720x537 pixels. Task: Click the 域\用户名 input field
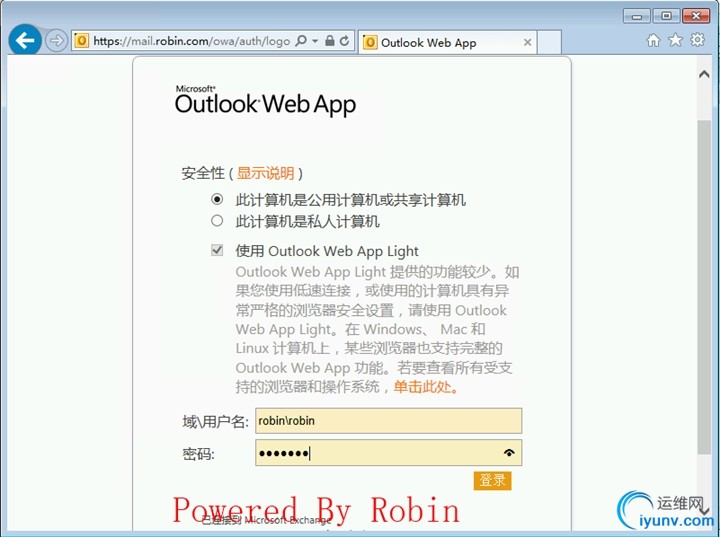388,421
